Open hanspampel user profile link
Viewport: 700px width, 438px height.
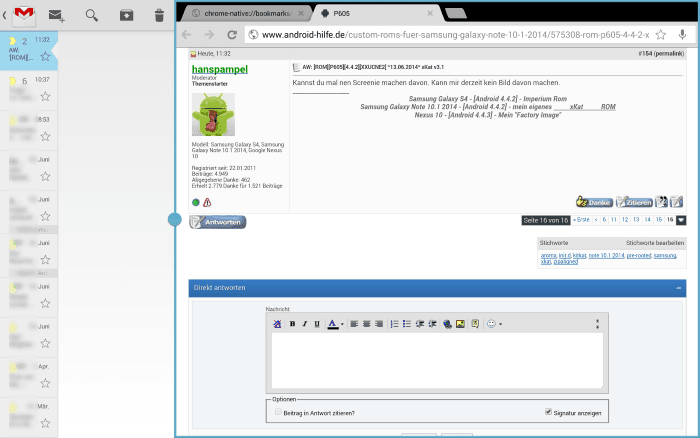(220, 69)
